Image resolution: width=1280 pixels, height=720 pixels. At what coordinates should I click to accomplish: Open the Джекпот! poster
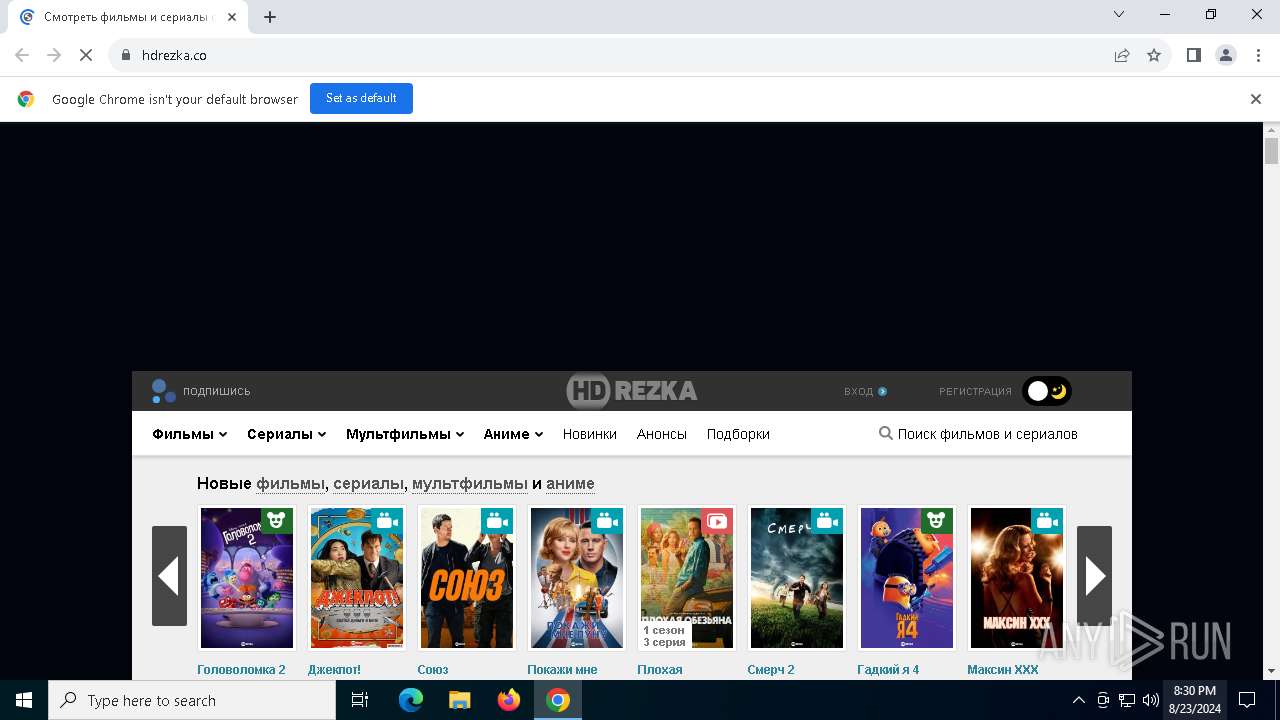coord(357,578)
